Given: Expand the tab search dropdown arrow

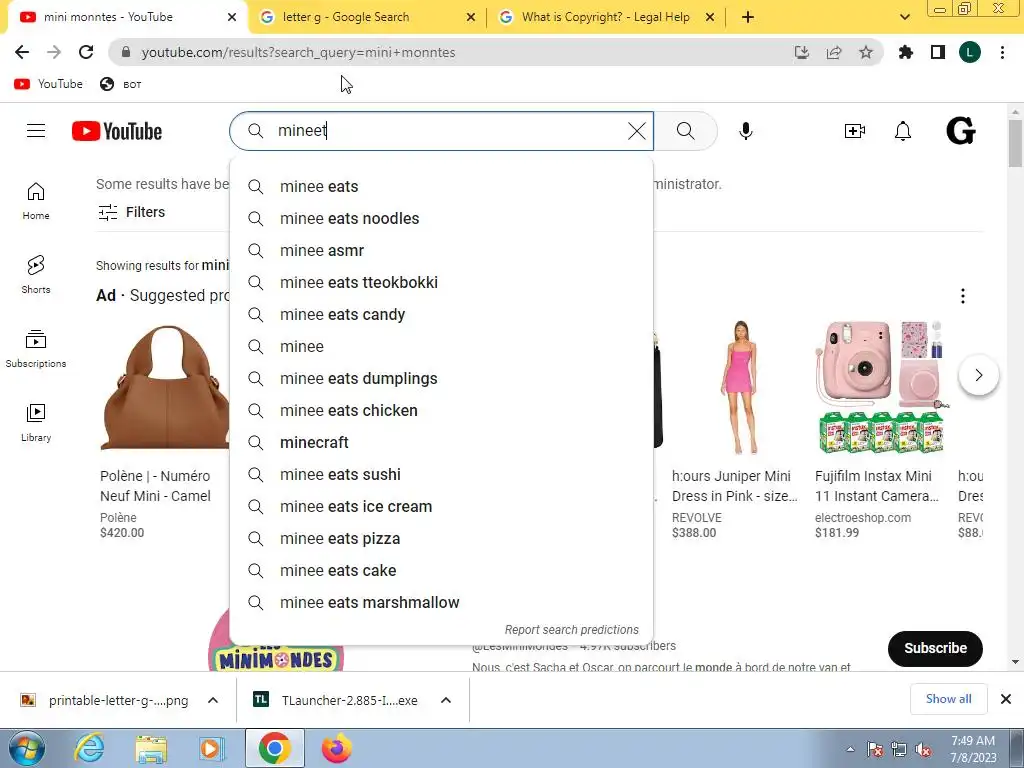Looking at the screenshot, I should 904,18.
